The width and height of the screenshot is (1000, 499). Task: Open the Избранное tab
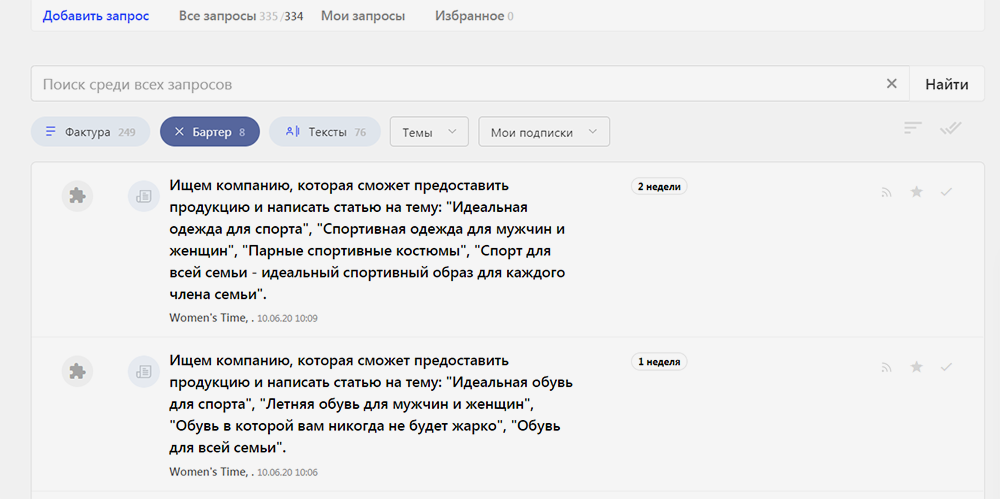tap(474, 16)
